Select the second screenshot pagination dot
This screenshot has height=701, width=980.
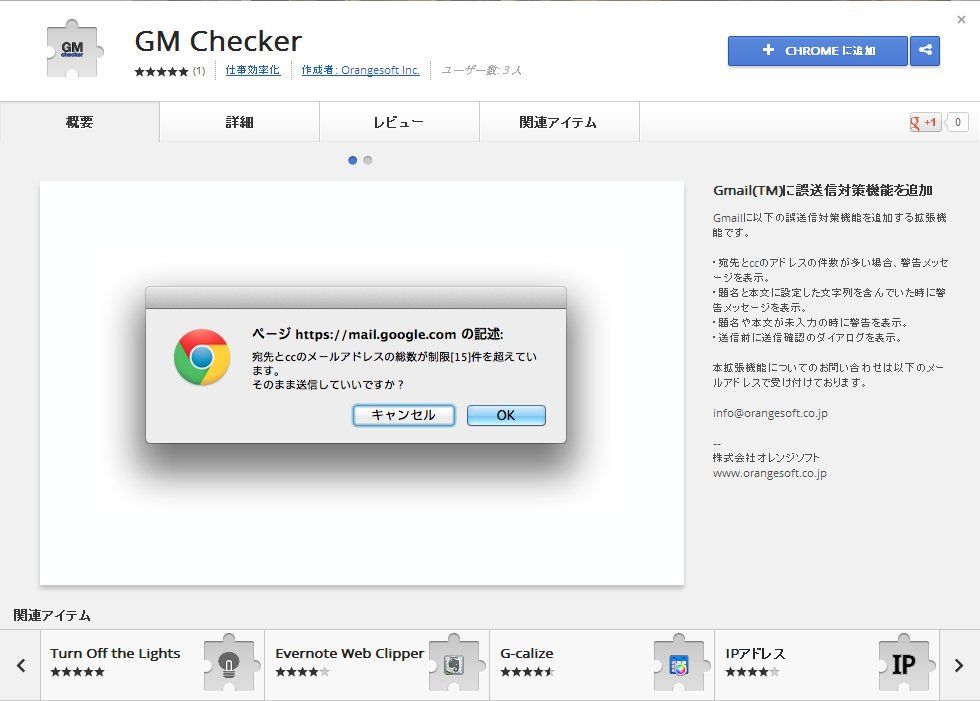(368, 161)
